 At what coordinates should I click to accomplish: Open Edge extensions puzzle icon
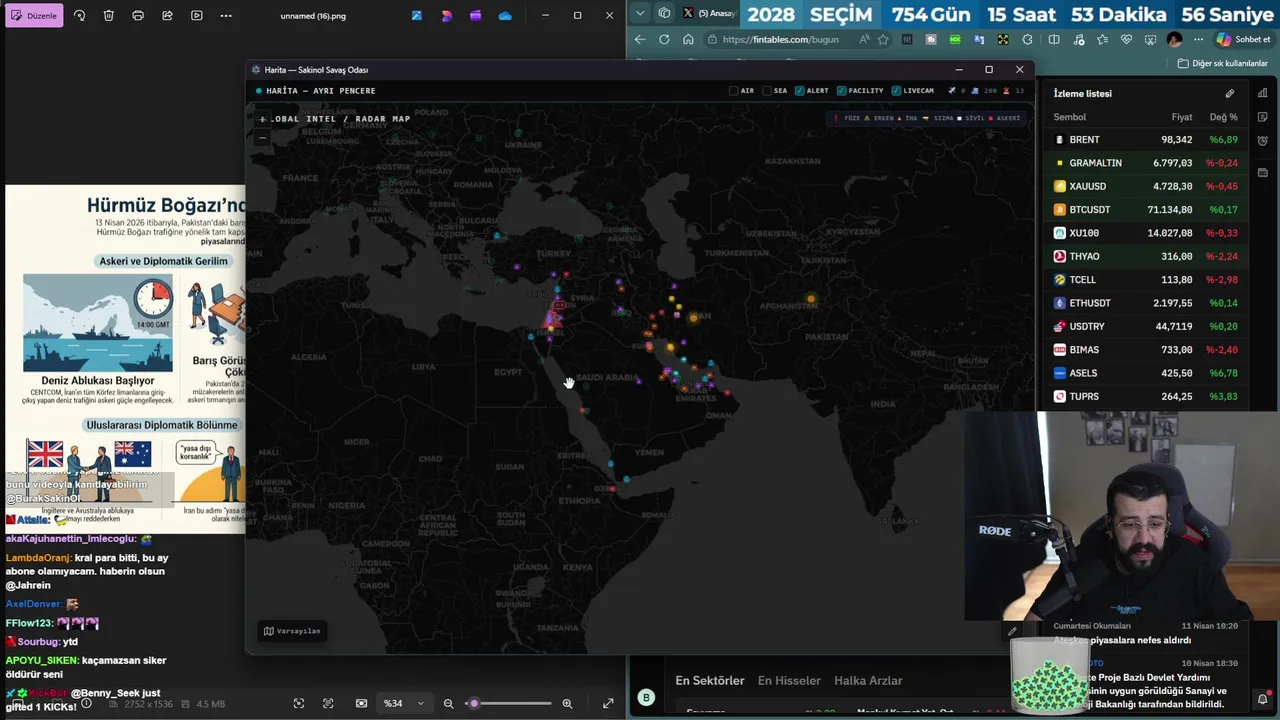click(x=1029, y=40)
